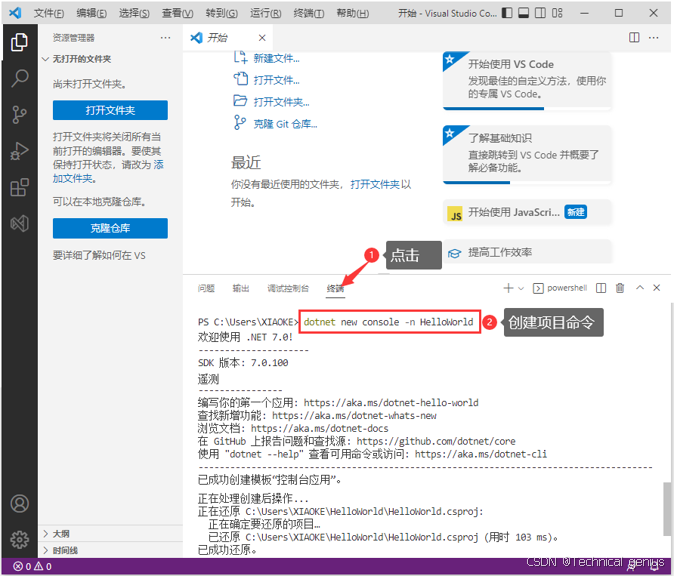Split the editor to the right
The width and height of the screenshot is (674, 576).
pyautogui.click(x=634, y=37)
